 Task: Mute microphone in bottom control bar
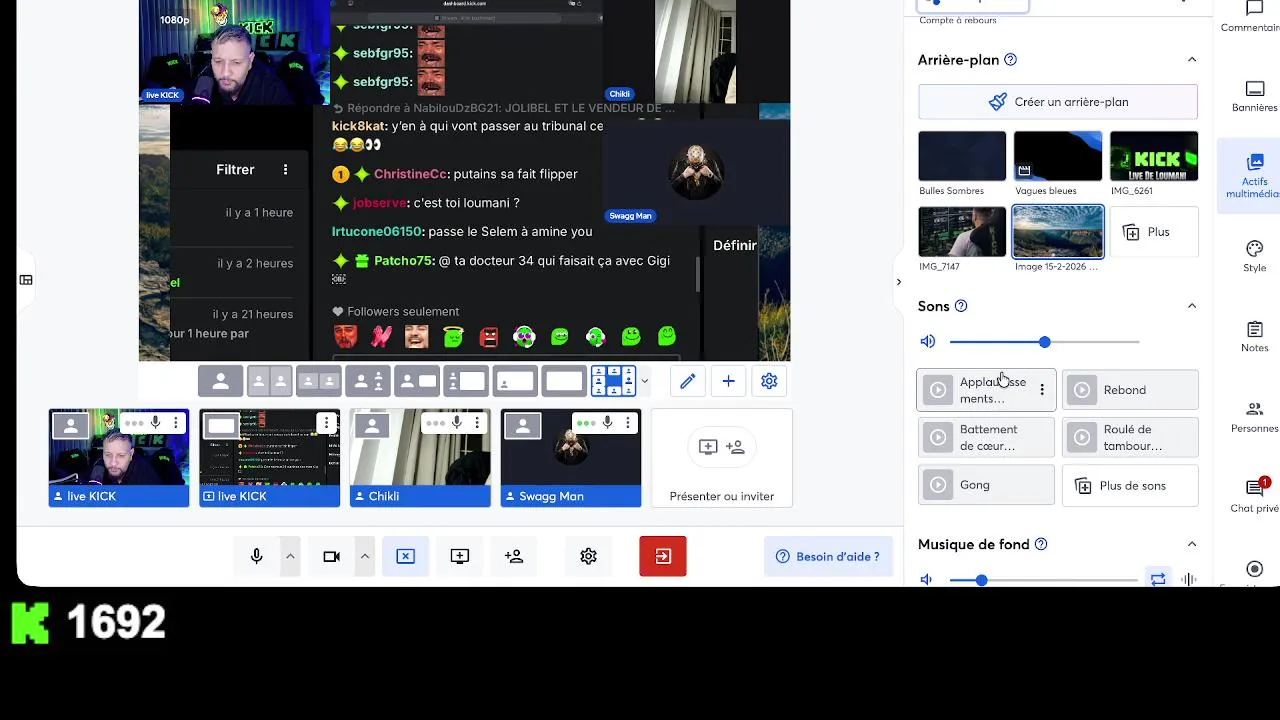coord(257,556)
